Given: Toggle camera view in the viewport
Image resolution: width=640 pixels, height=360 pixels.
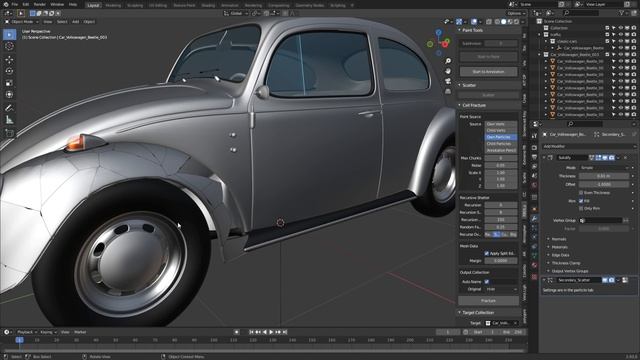Looking at the screenshot, I should 448,81.
